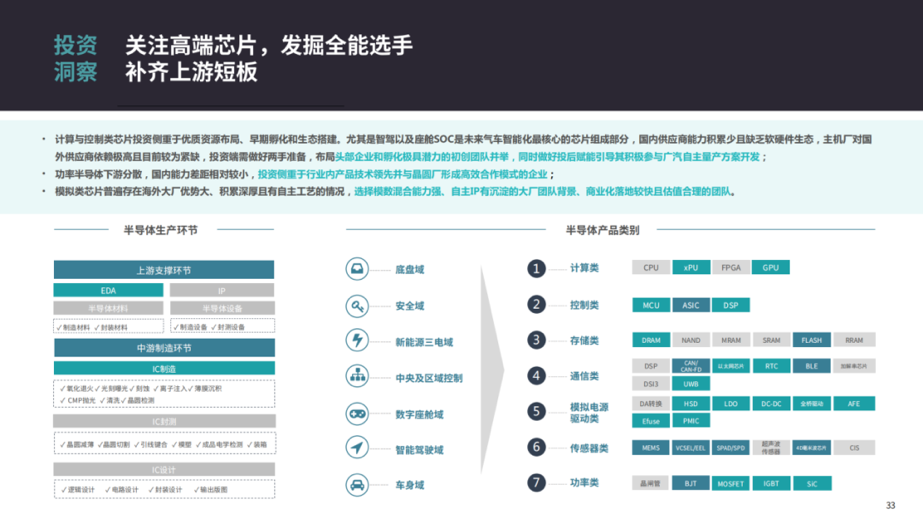Click the HSD chip label

pyautogui.click(x=691, y=404)
